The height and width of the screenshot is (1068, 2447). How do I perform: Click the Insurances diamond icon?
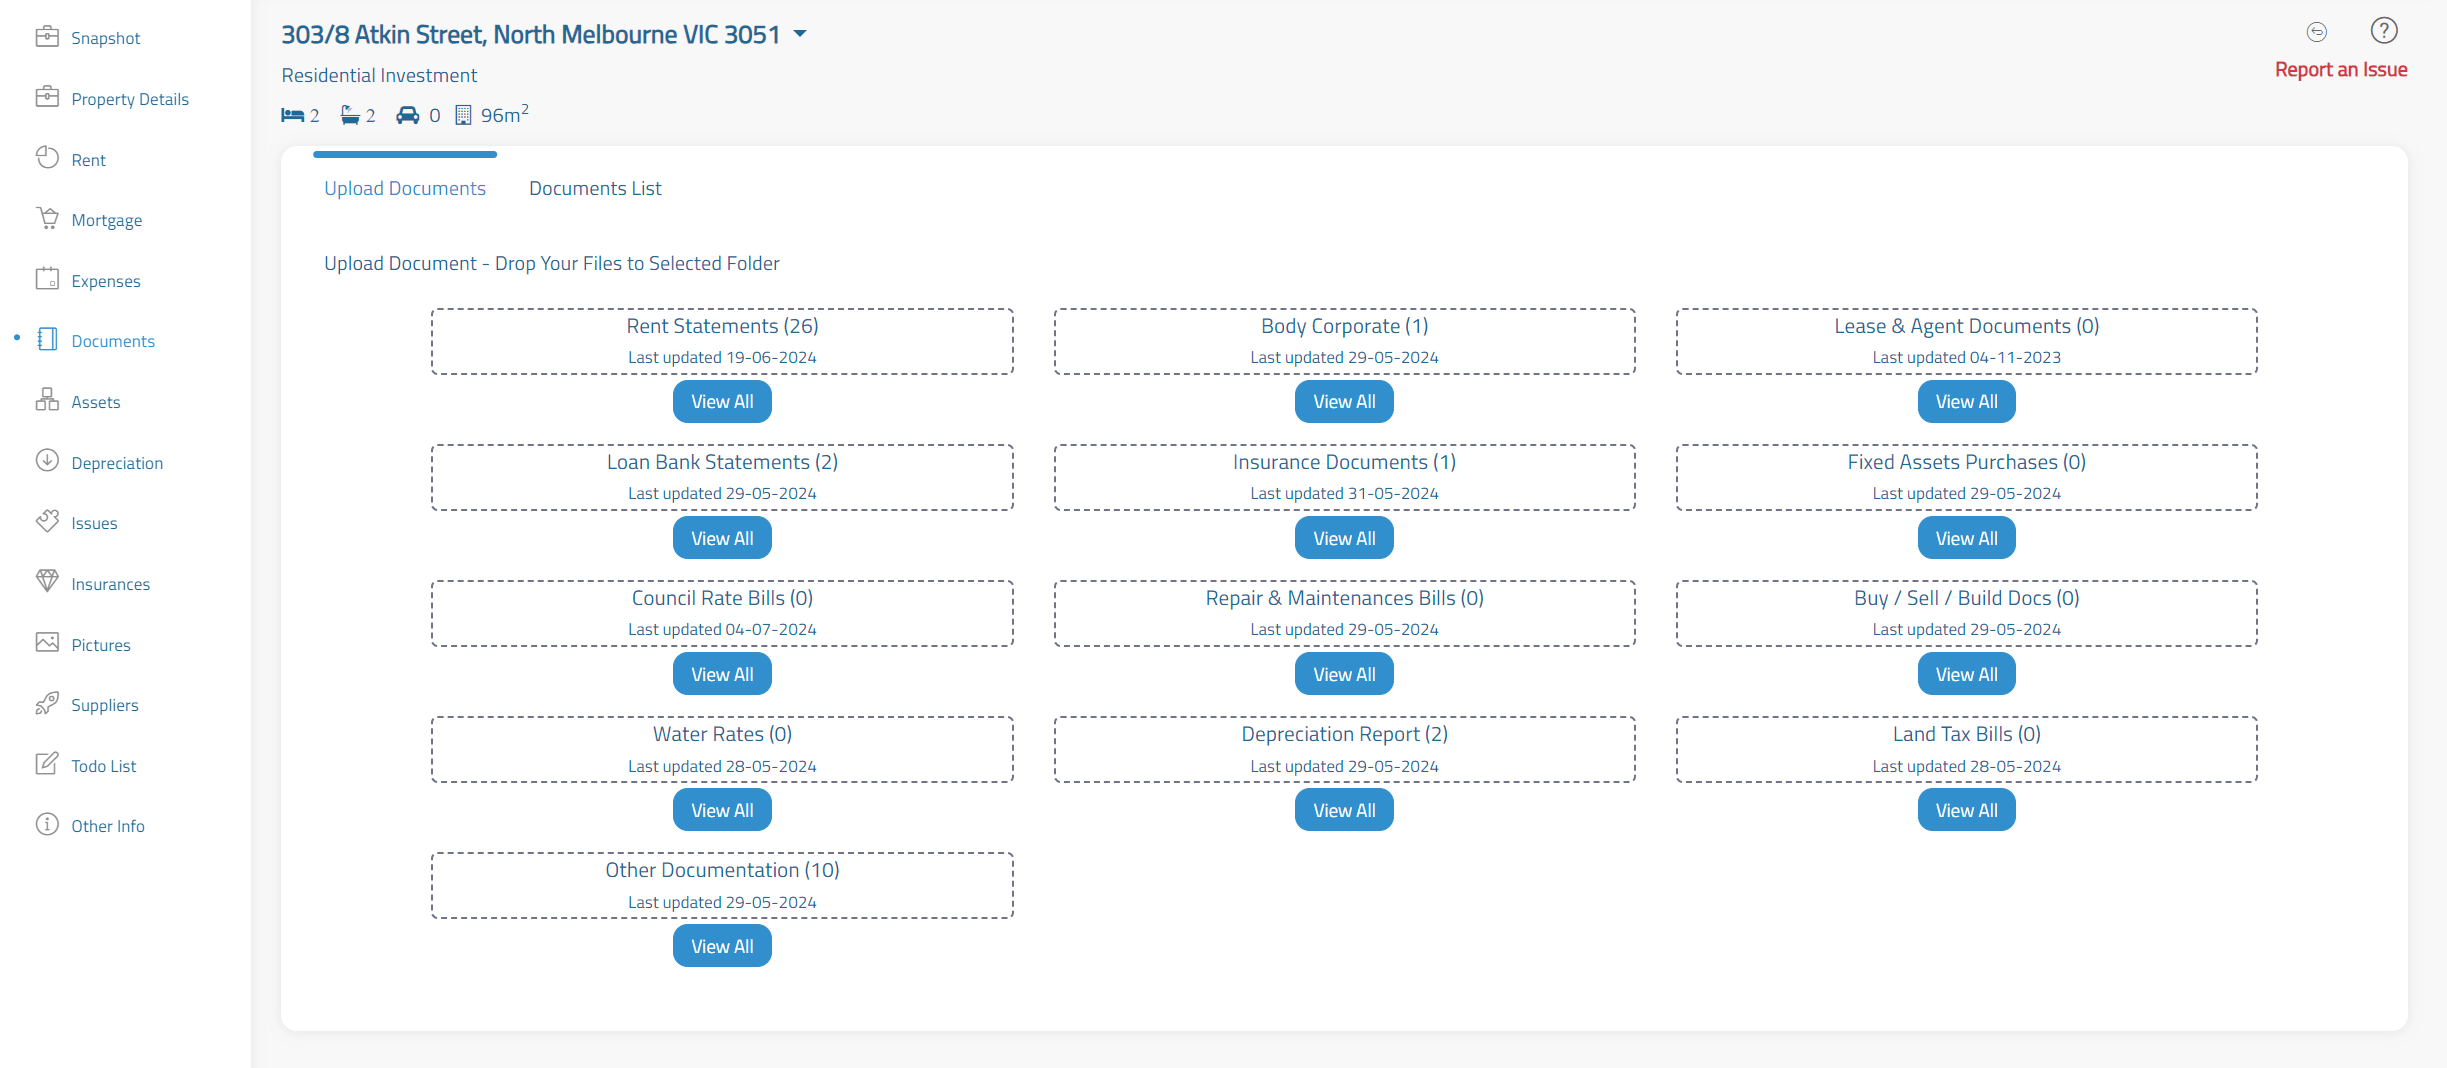tap(47, 582)
